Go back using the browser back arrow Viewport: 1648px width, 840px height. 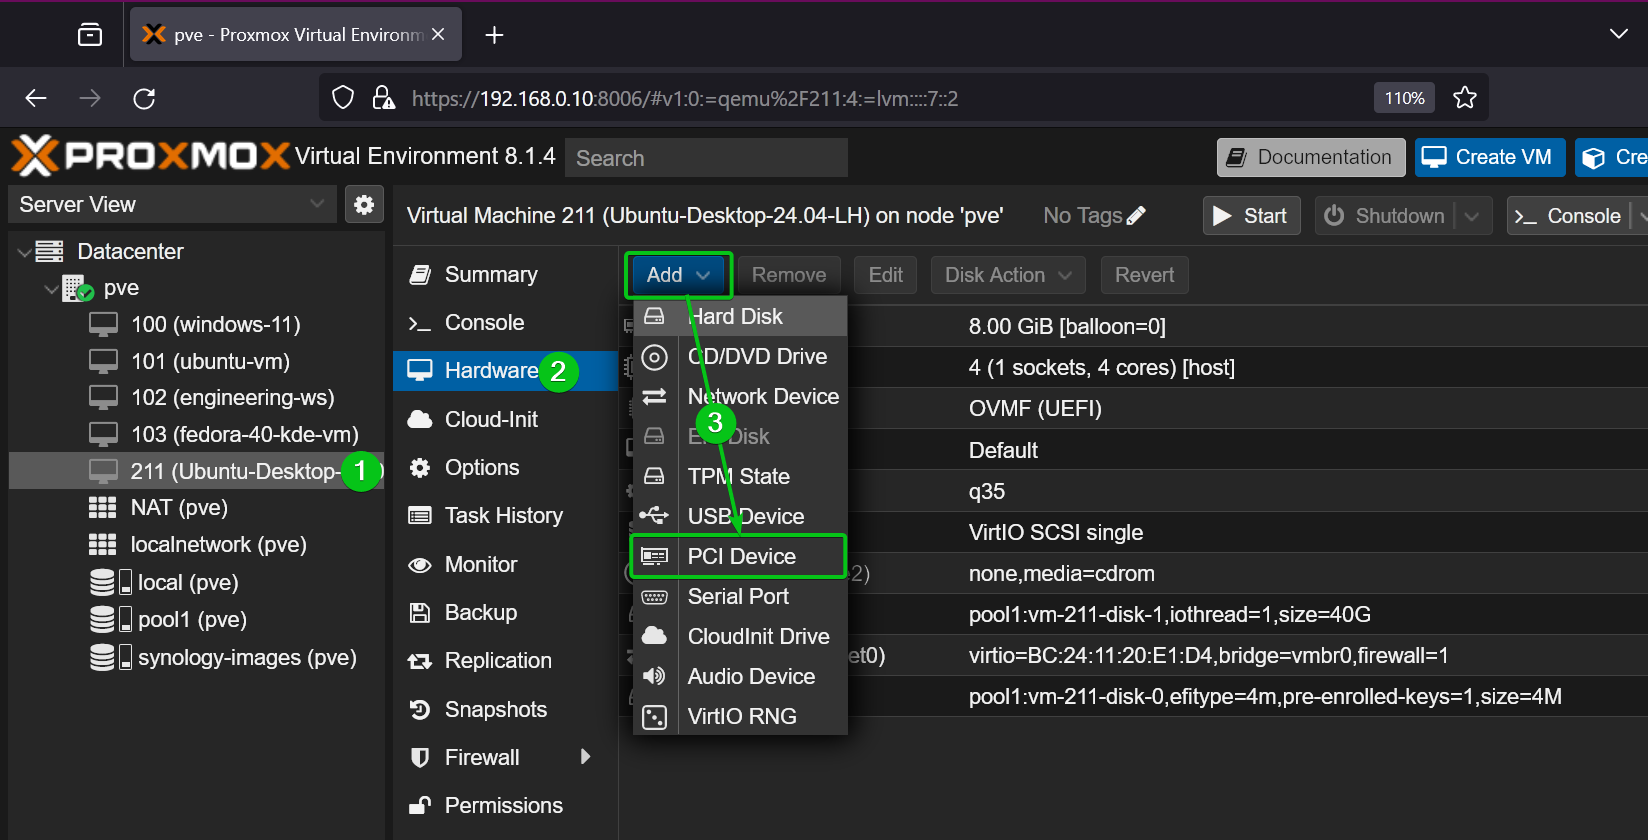pos(36,98)
